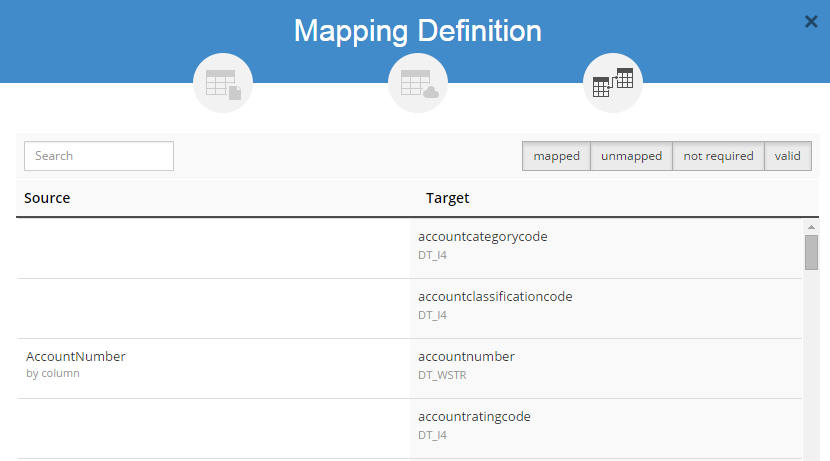Open the AccountNumber source mapping
Image resolution: width=830 pixels, height=461 pixels.
click(76, 357)
